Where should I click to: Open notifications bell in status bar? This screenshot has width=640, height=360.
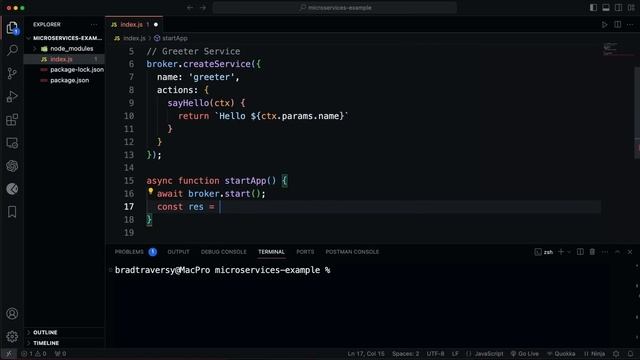(631, 354)
